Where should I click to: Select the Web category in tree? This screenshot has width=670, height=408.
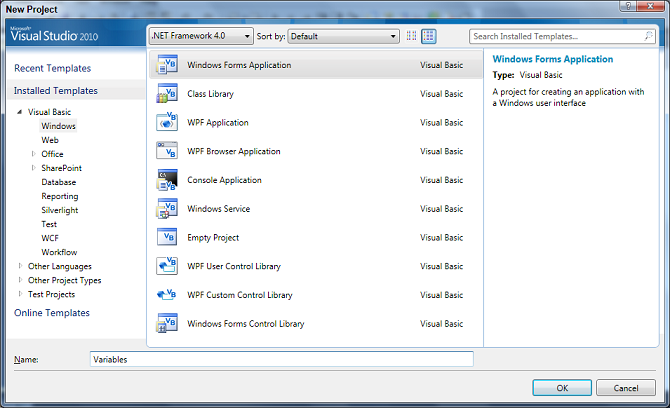click(x=50, y=140)
